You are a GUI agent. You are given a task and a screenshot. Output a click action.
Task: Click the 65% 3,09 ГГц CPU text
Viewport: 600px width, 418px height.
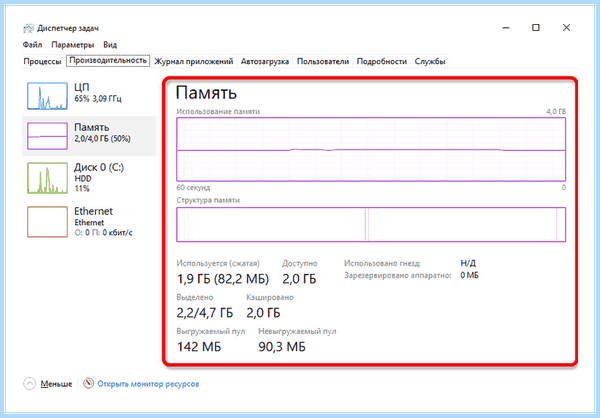coord(98,99)
